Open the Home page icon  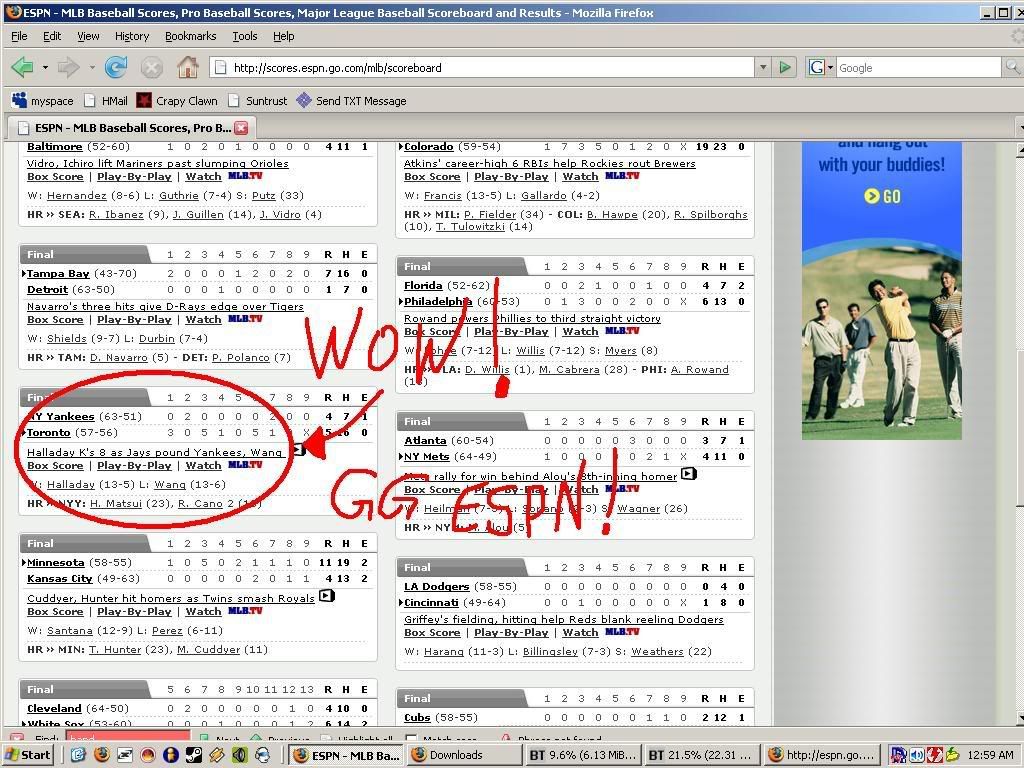[x=187, y=67]
